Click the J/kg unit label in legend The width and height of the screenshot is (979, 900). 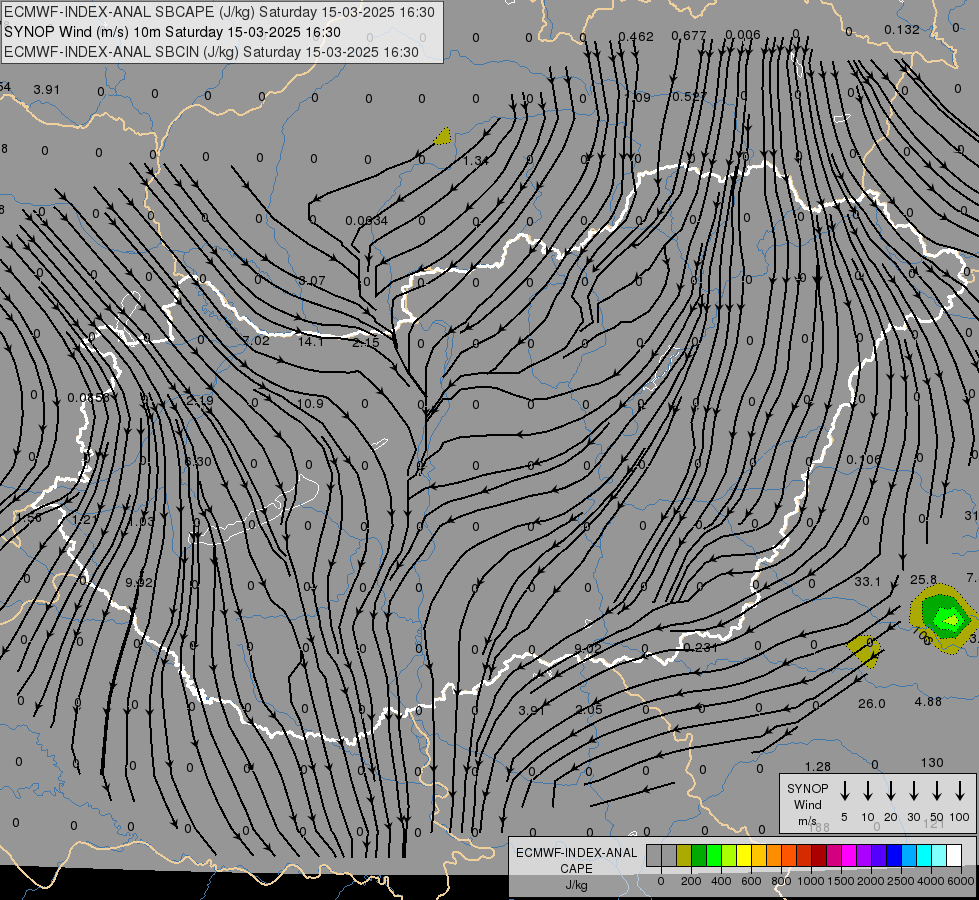pos(576,885)
